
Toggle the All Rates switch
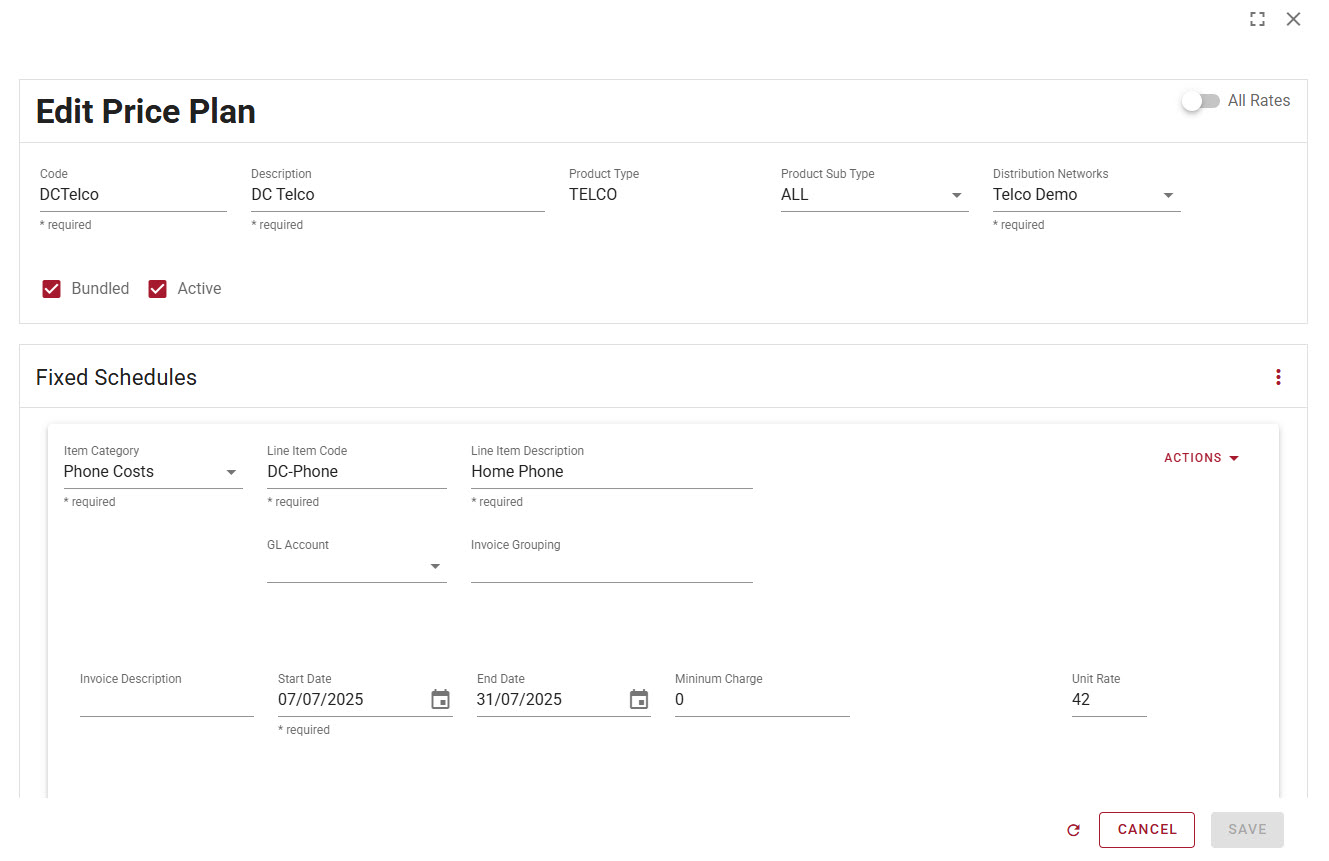click(1200, 101)
